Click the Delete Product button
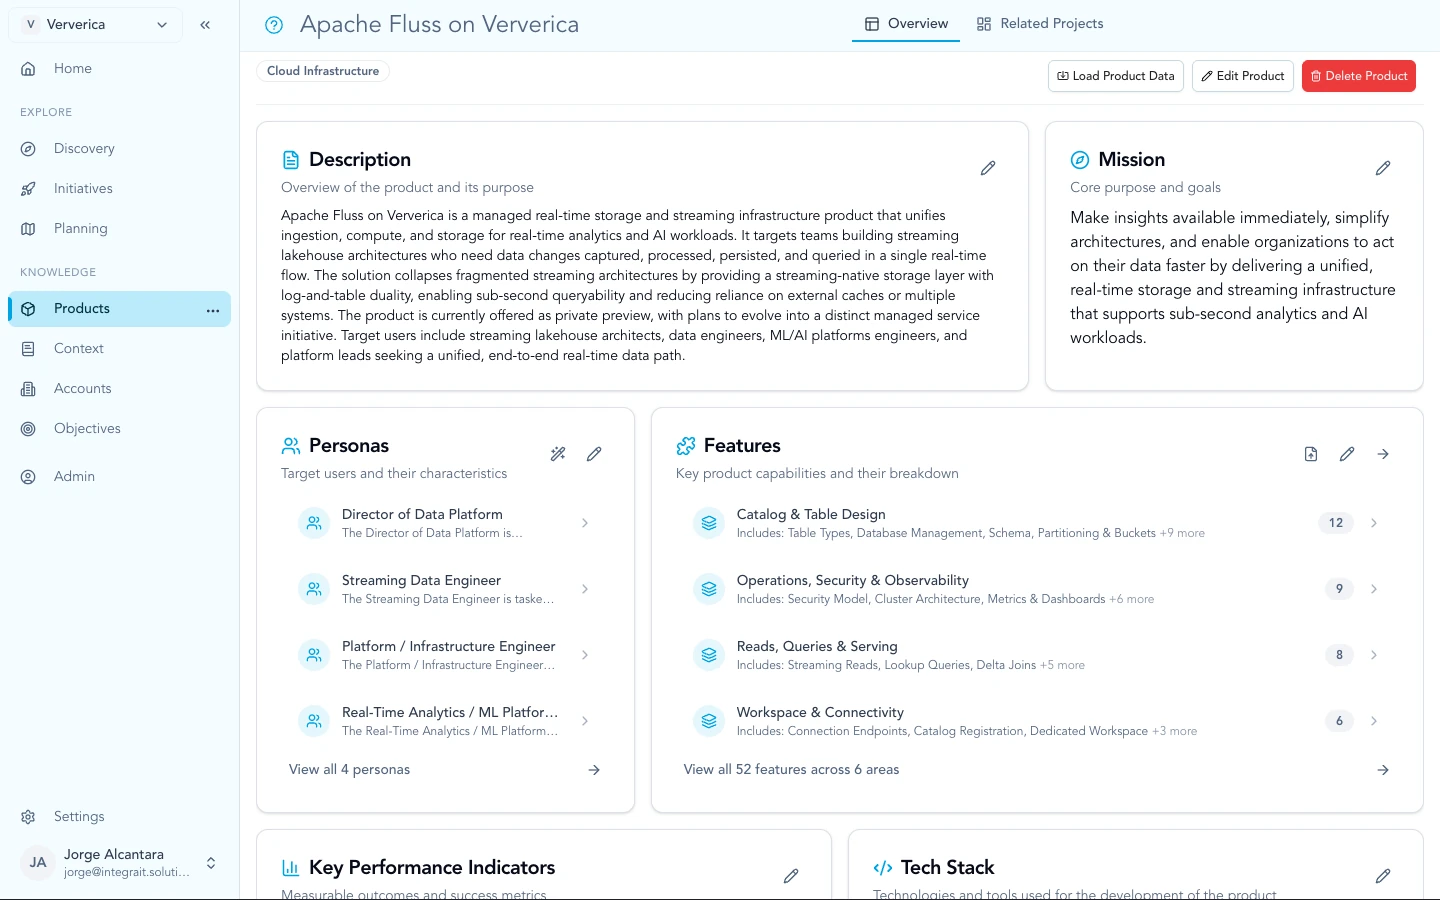1440x900 pixels. coord(1359,75)
